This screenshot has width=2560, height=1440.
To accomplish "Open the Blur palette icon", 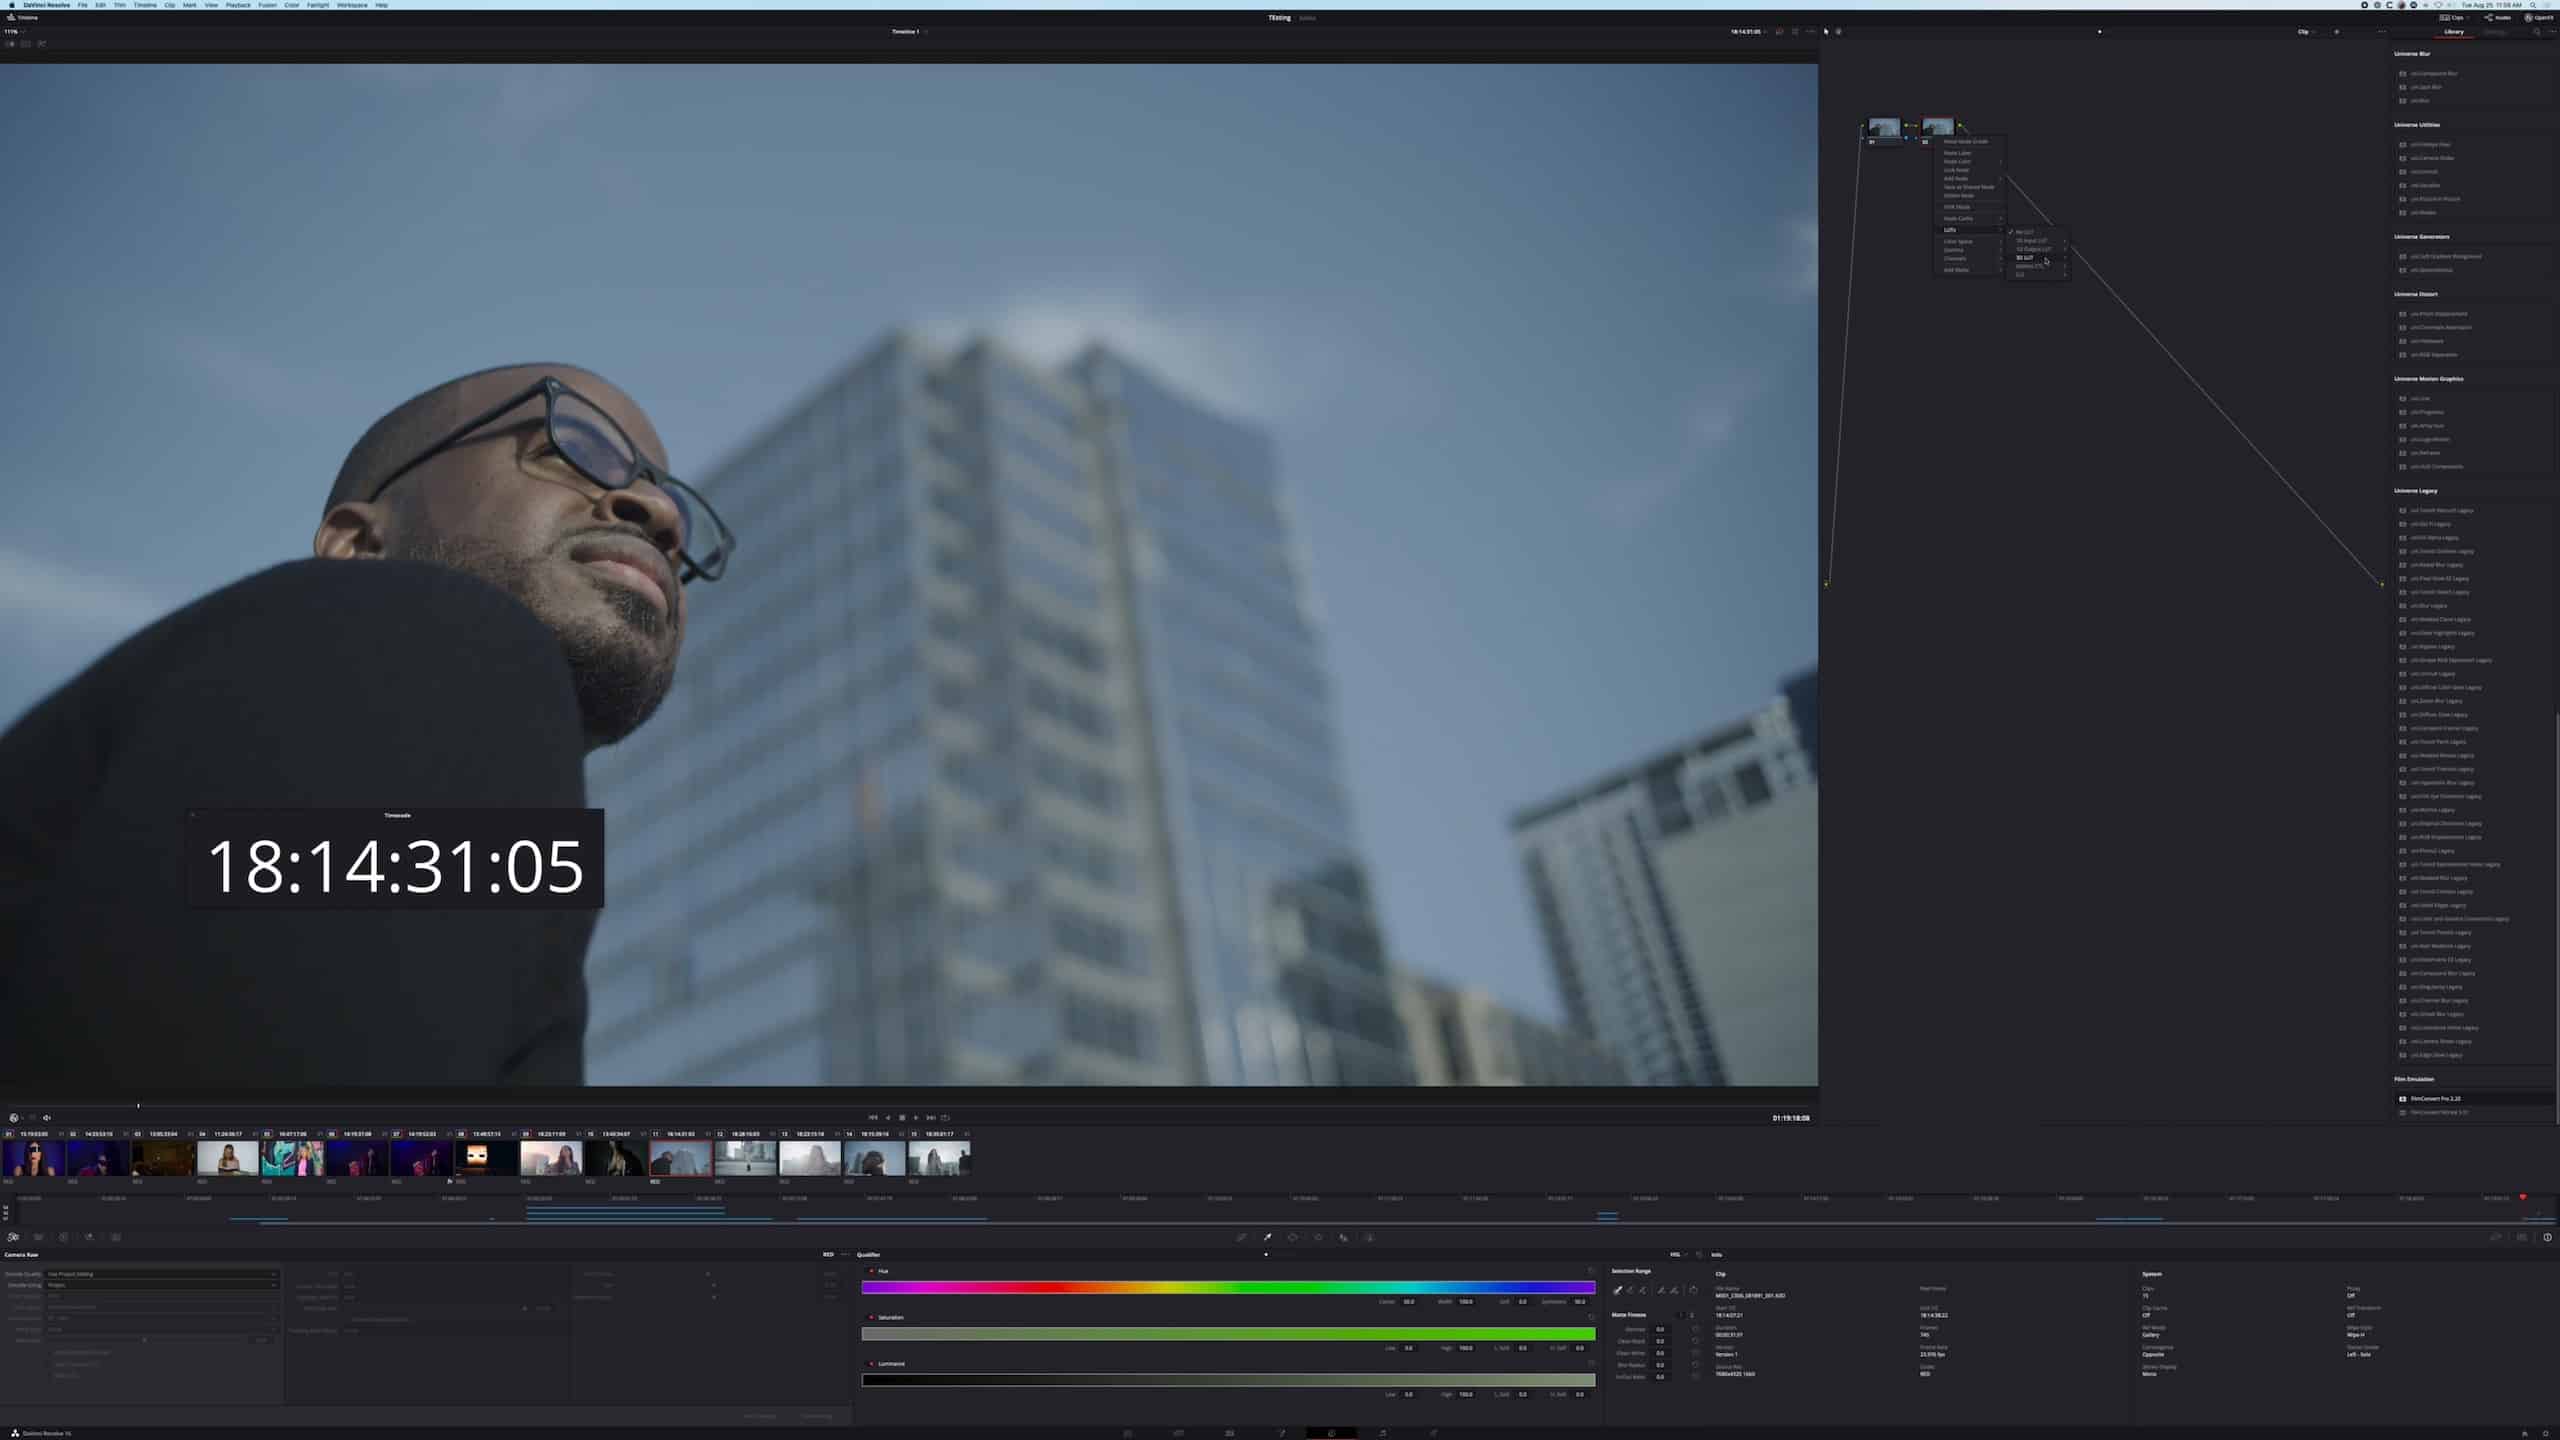I will coord(1343,1237).
